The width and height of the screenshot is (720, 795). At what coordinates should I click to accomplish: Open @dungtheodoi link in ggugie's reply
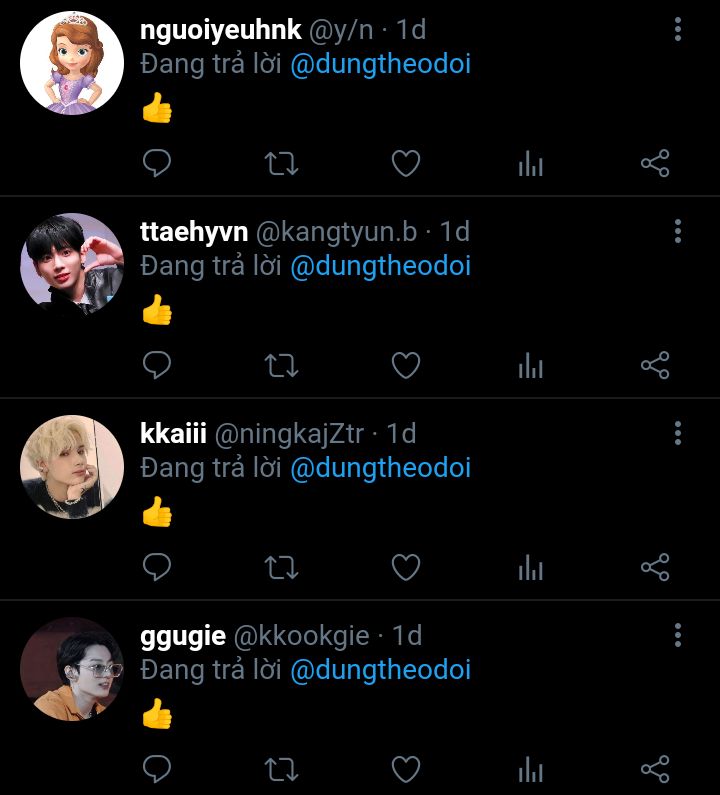click(x=381, y=670)
